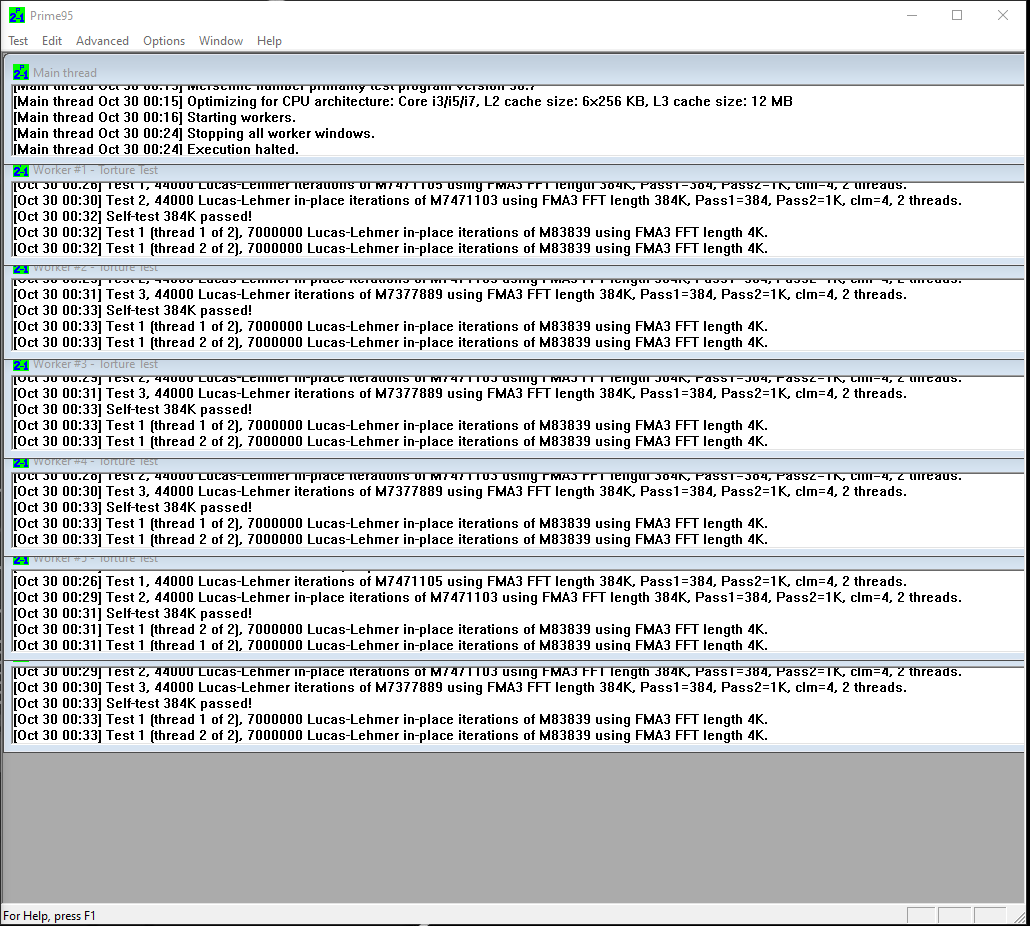Click the Prime95 app icon in title bar

pyautogui.click(x=16, y=15)
